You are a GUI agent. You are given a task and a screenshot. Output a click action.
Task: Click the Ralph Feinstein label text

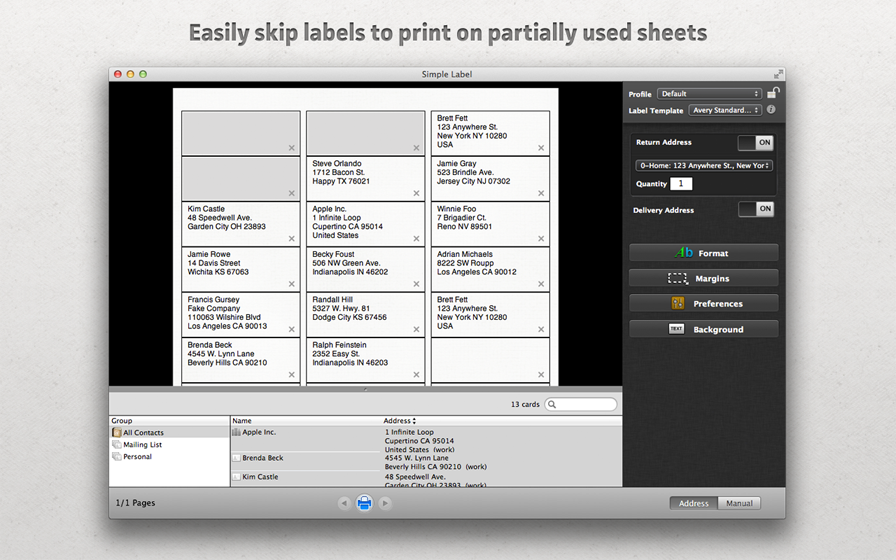(x=350, y=354)
